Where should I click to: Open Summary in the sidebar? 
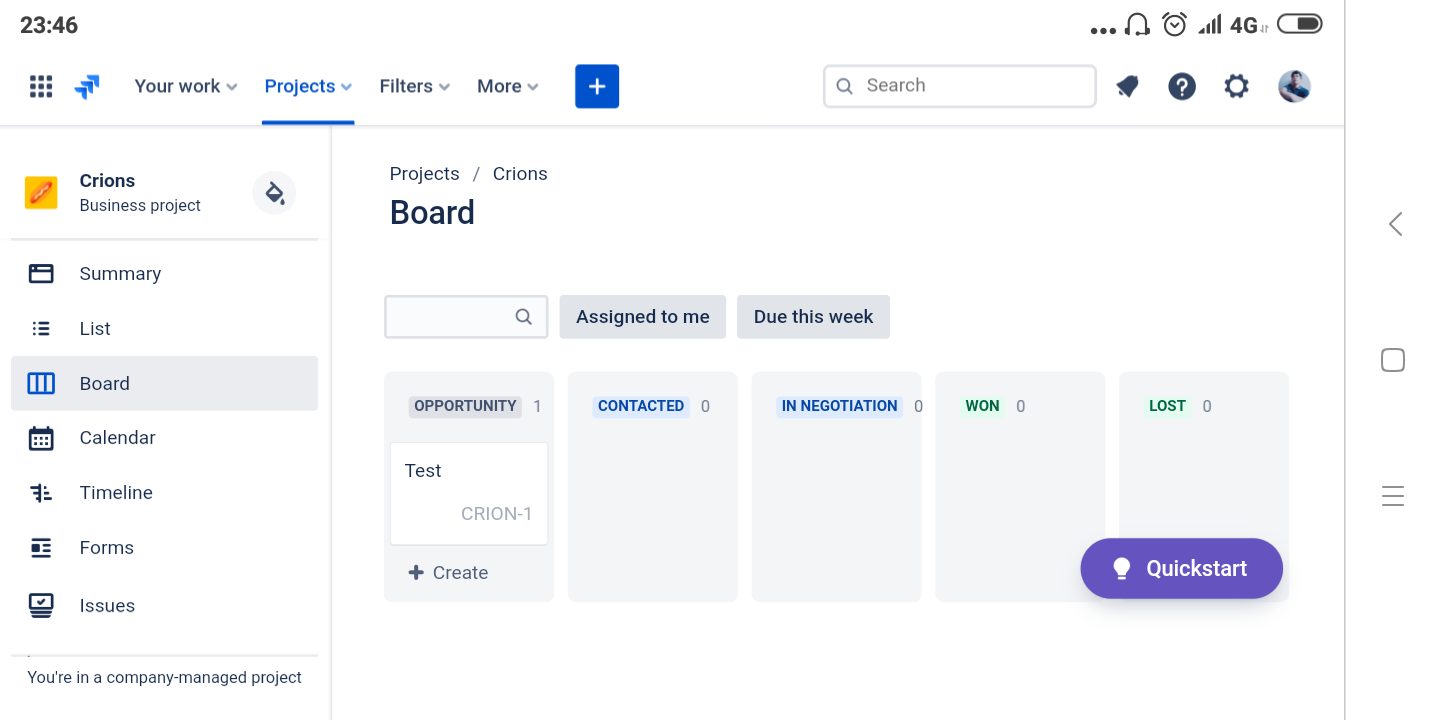click(164, 273)
